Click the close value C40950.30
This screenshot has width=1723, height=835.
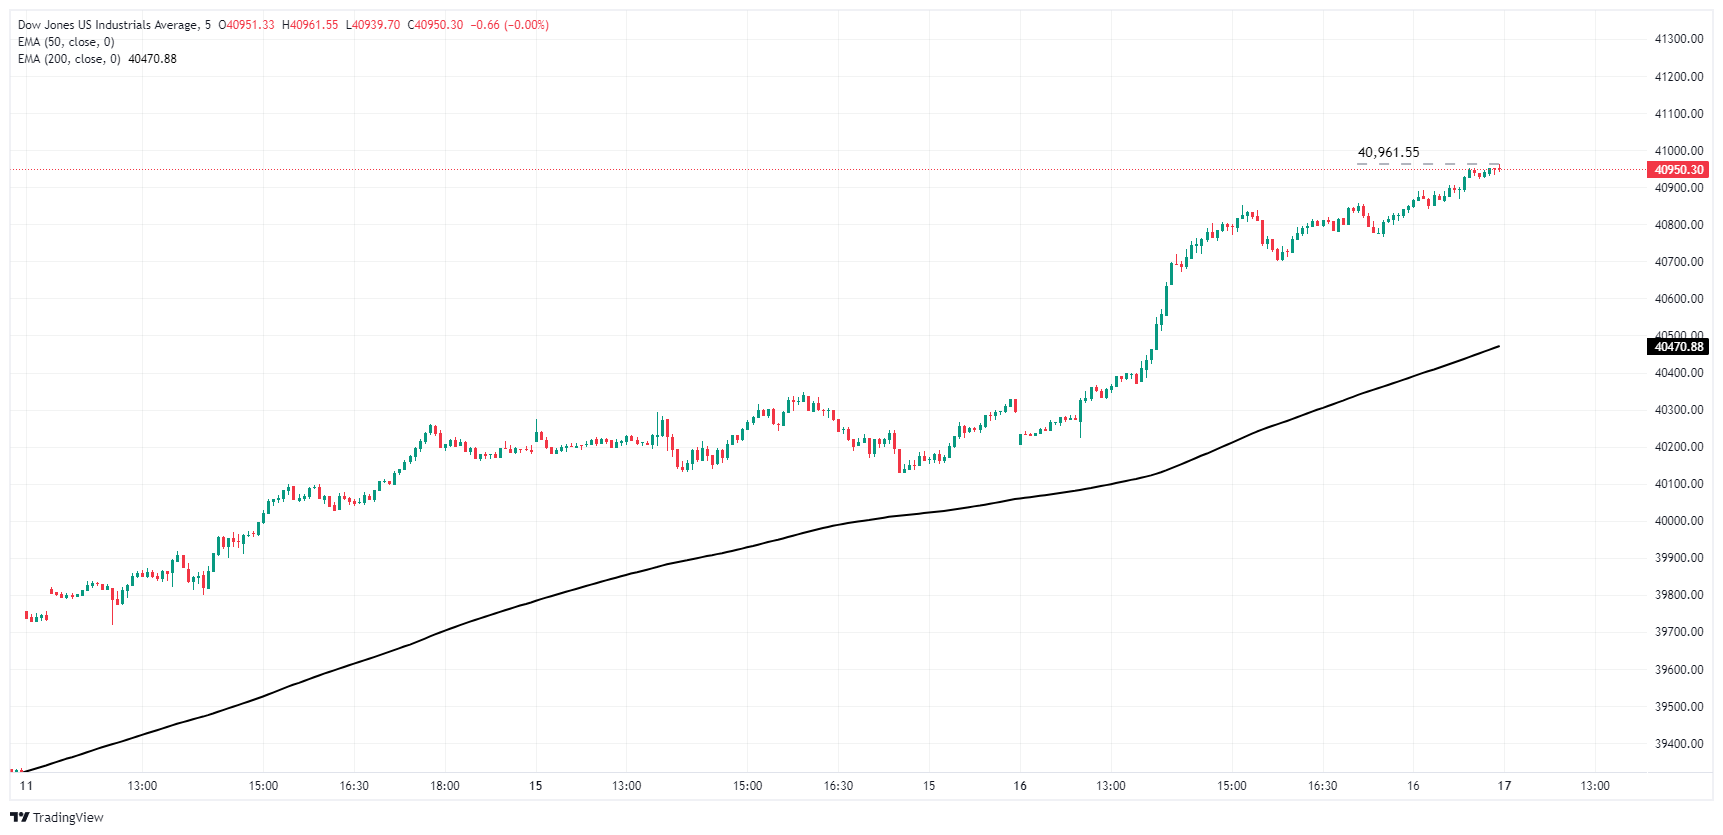pos(435,25)
